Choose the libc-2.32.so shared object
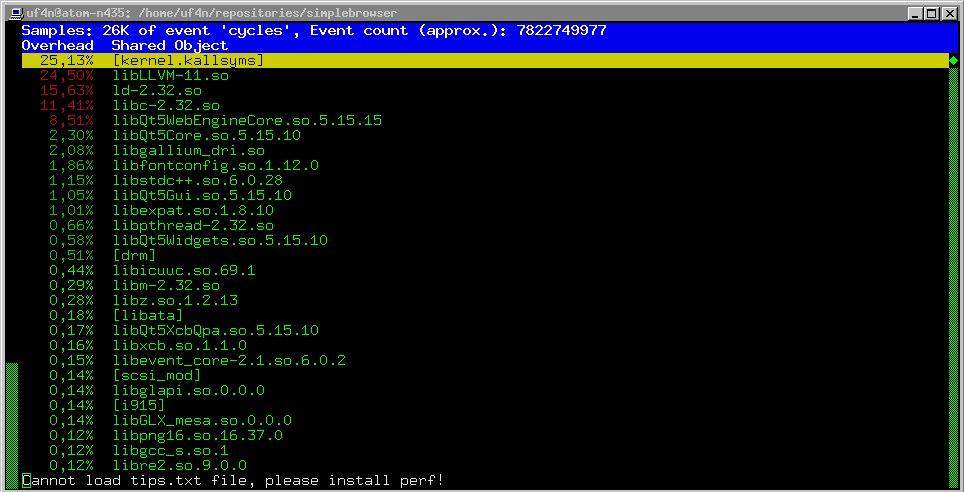 pos(166,106)
